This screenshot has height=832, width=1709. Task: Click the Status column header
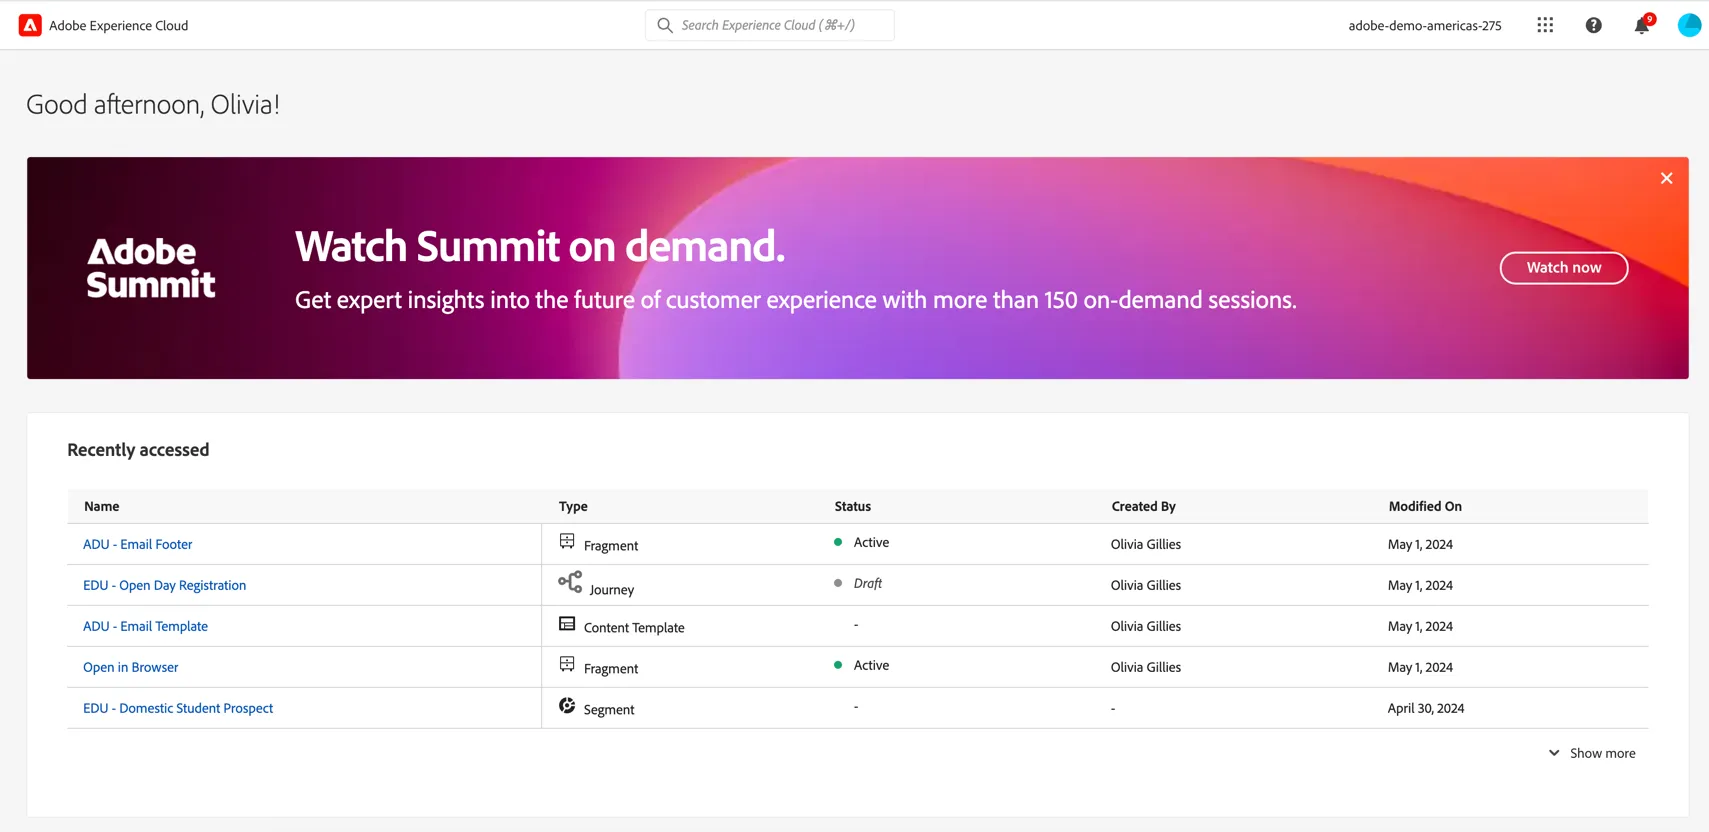(853, 506)
